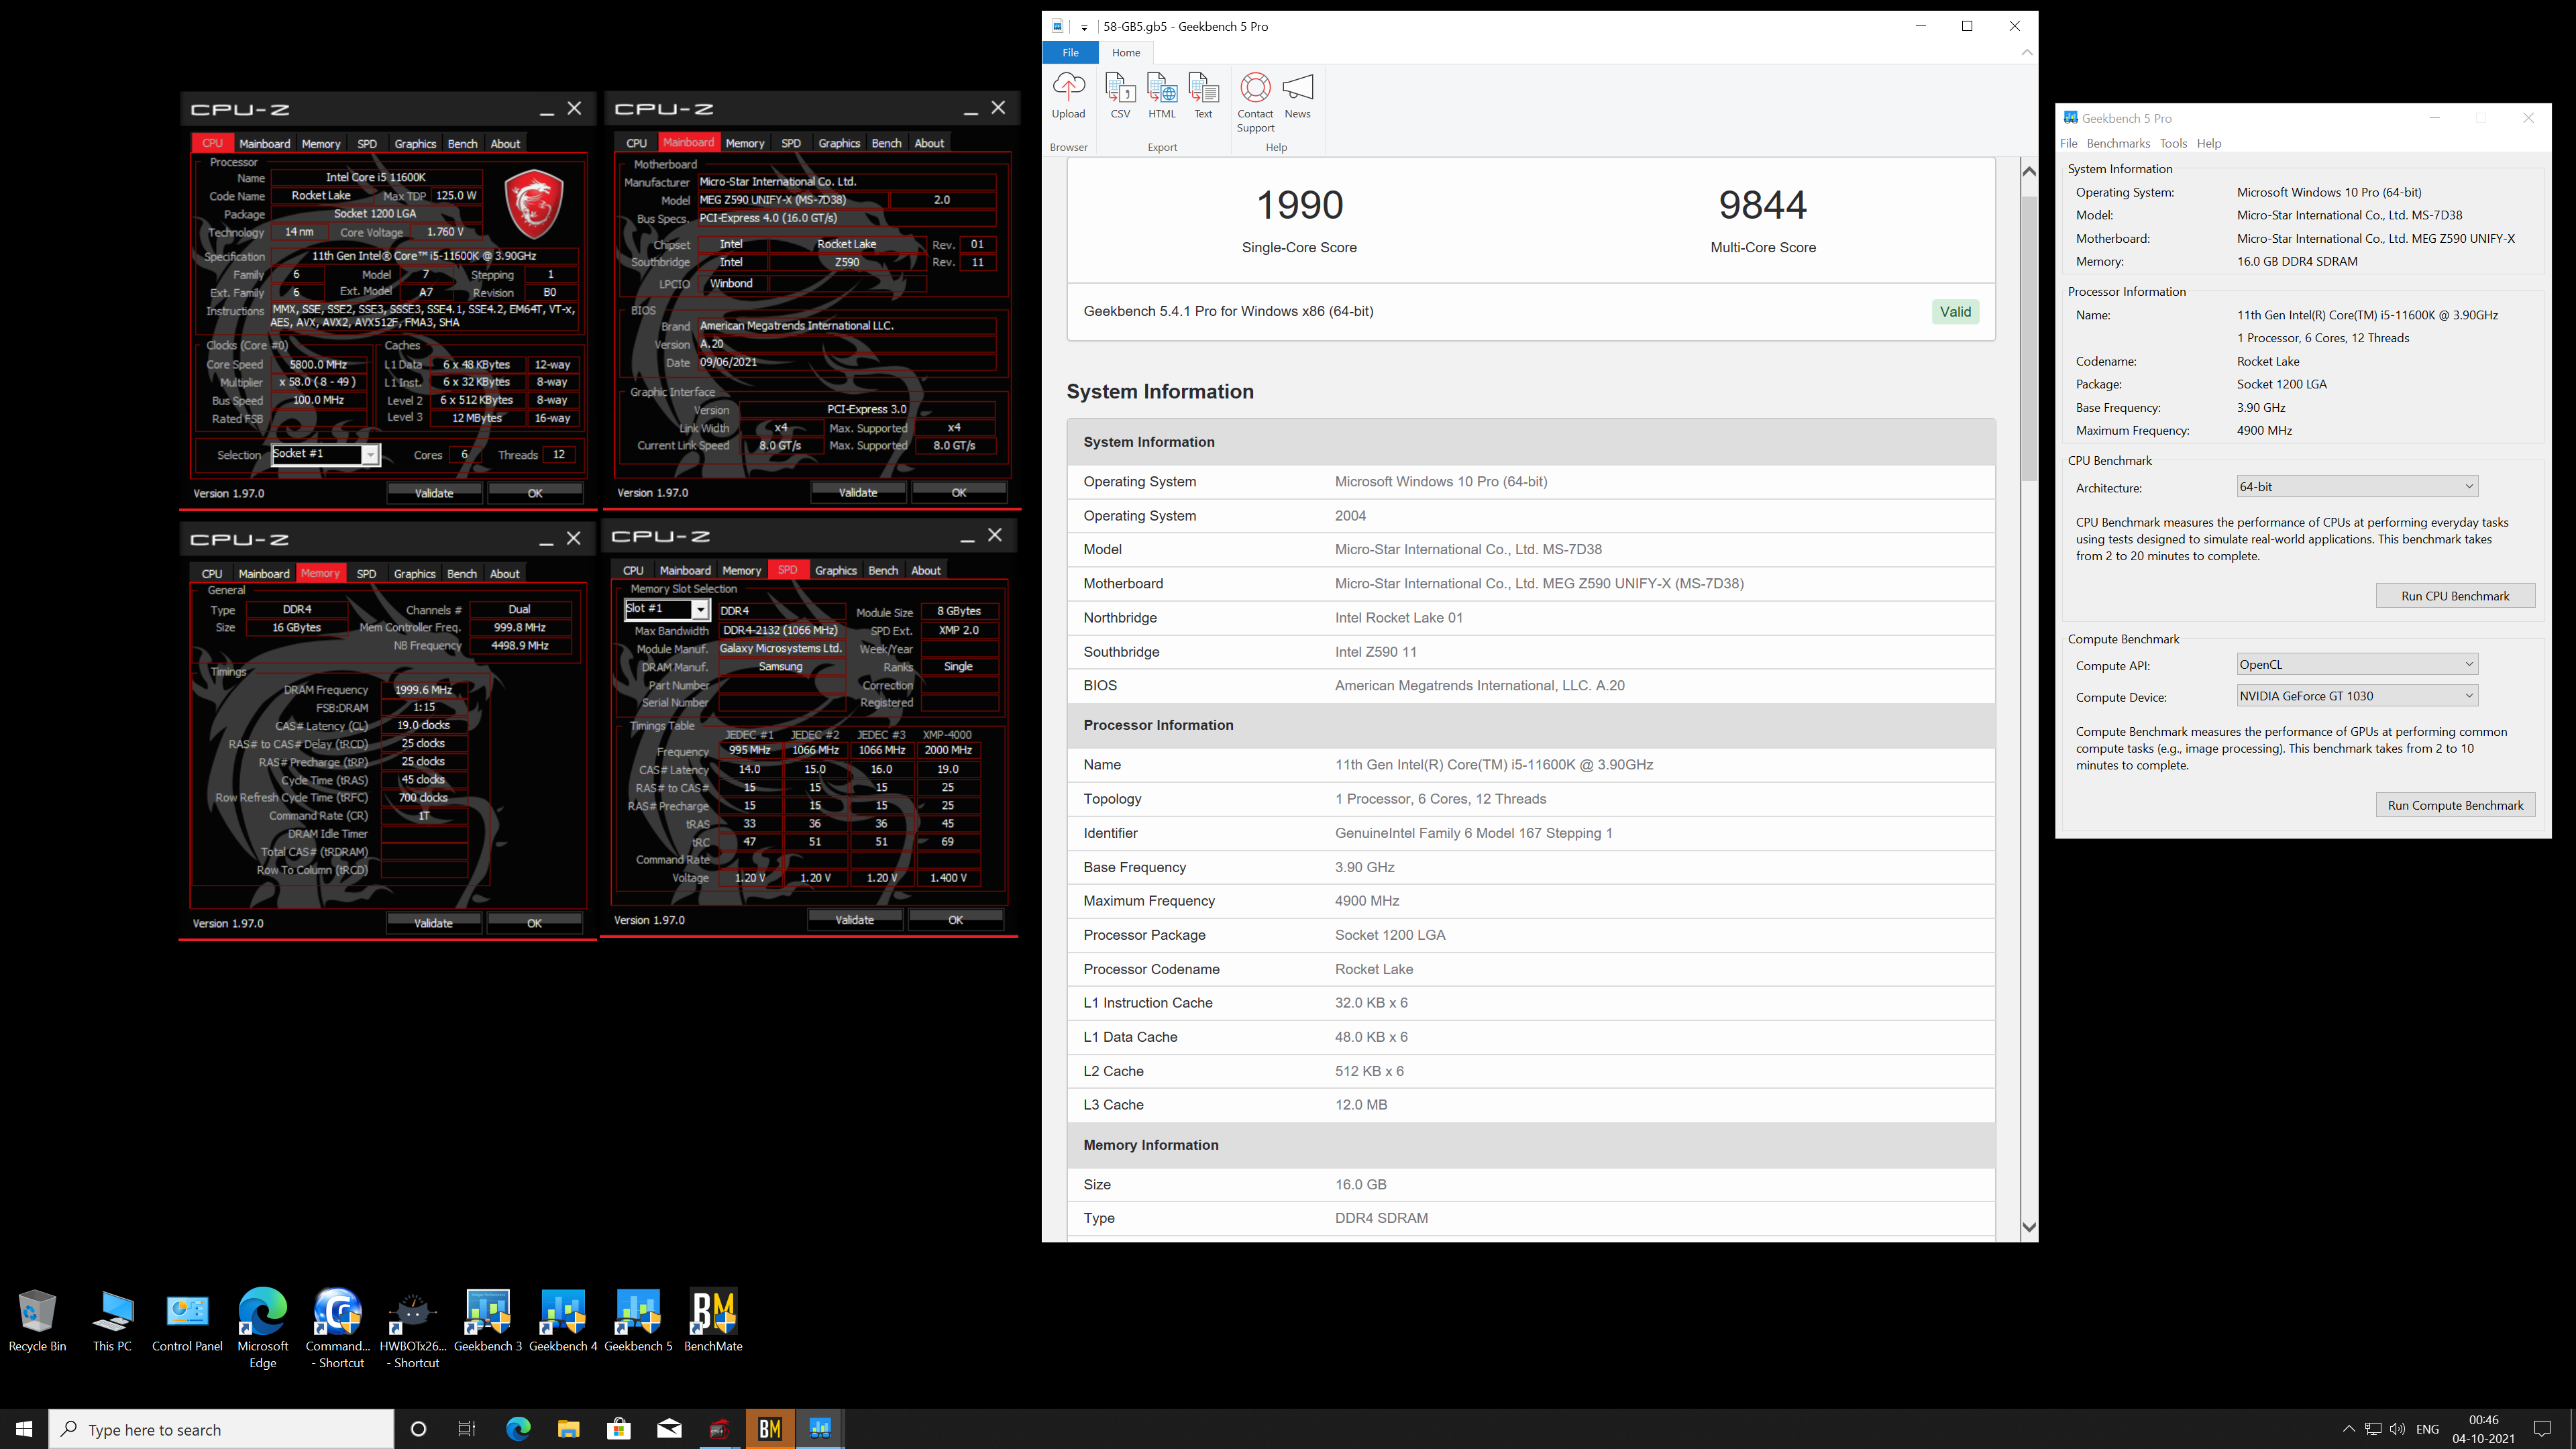Open the Architecture 64-bit dropdown
The image size is (2576, 1449).
2356,486
